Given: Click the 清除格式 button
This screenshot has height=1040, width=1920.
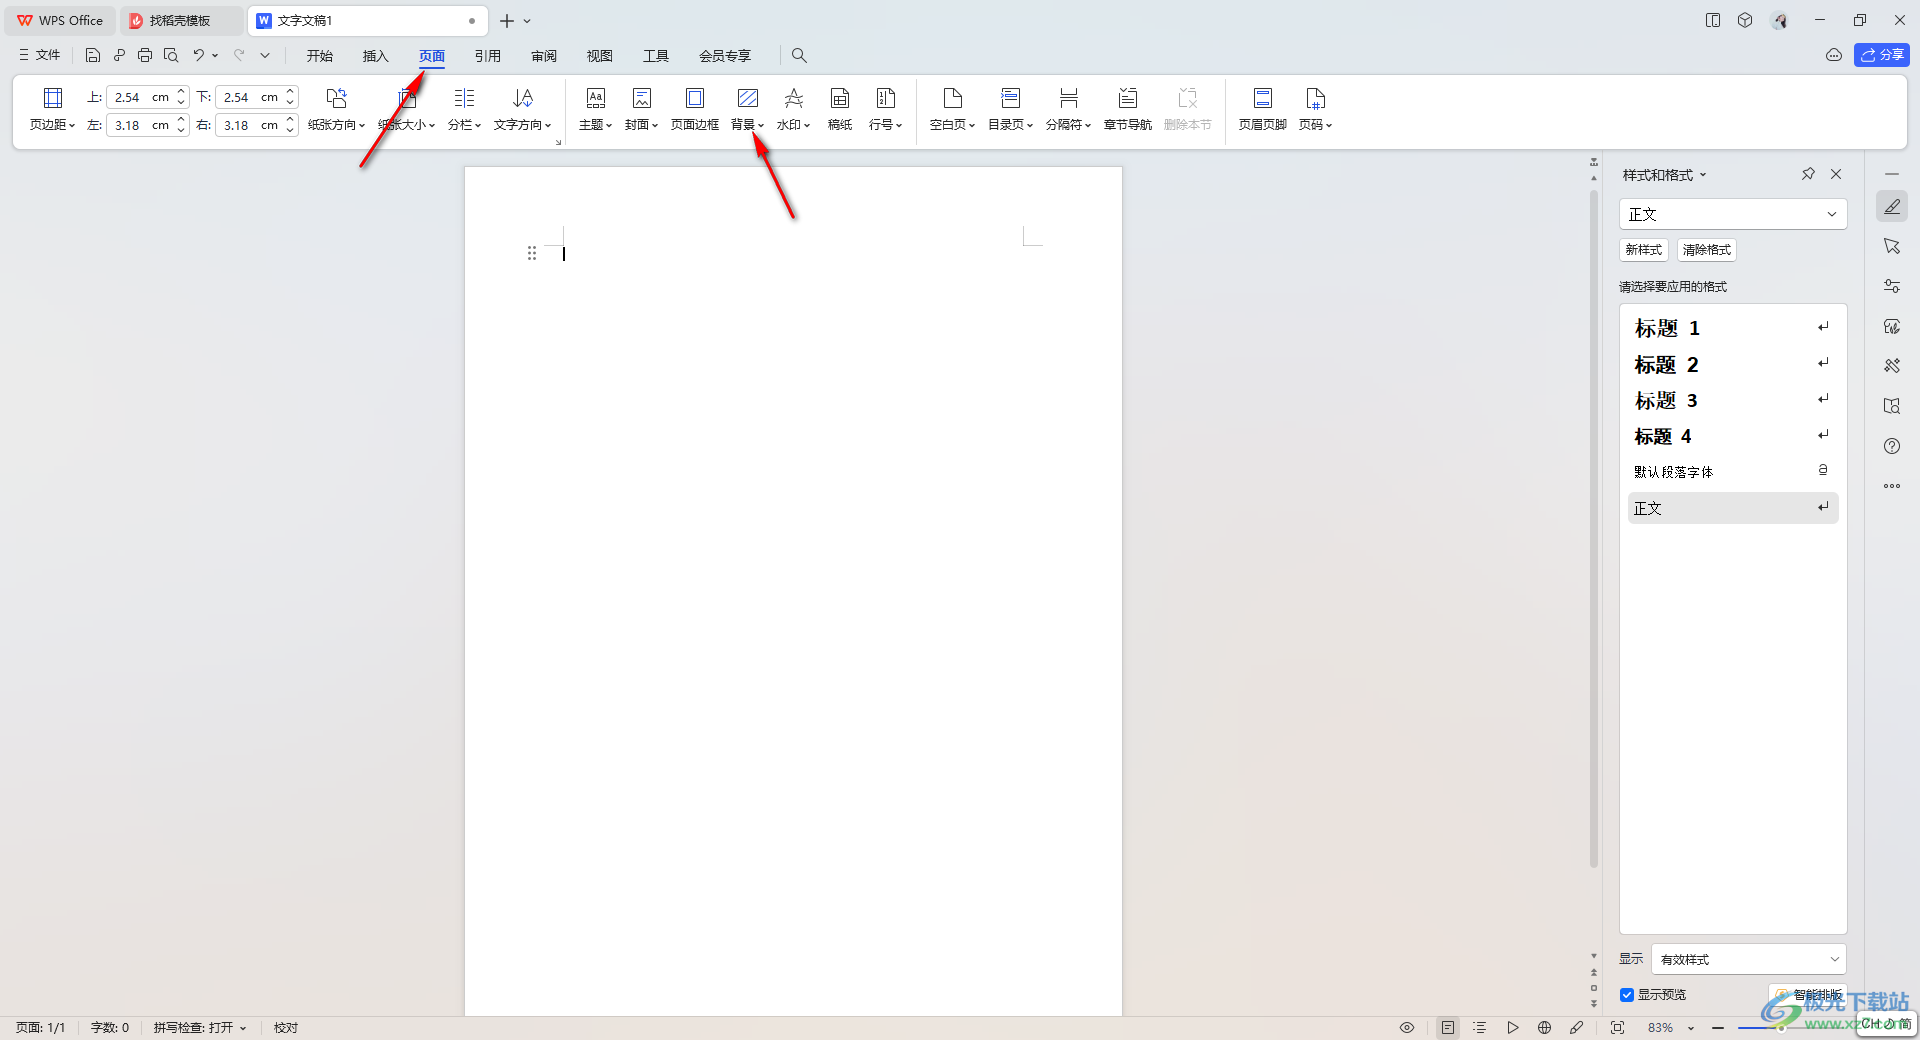Looking at the screenshot, I should 1706,250.
